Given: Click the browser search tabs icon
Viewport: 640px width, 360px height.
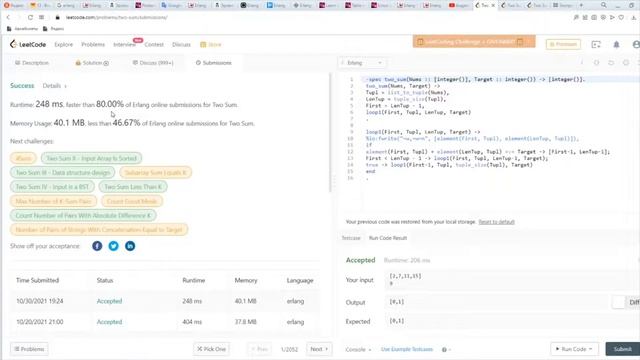Looking at the screenshot, I should [x=604, y=5].
